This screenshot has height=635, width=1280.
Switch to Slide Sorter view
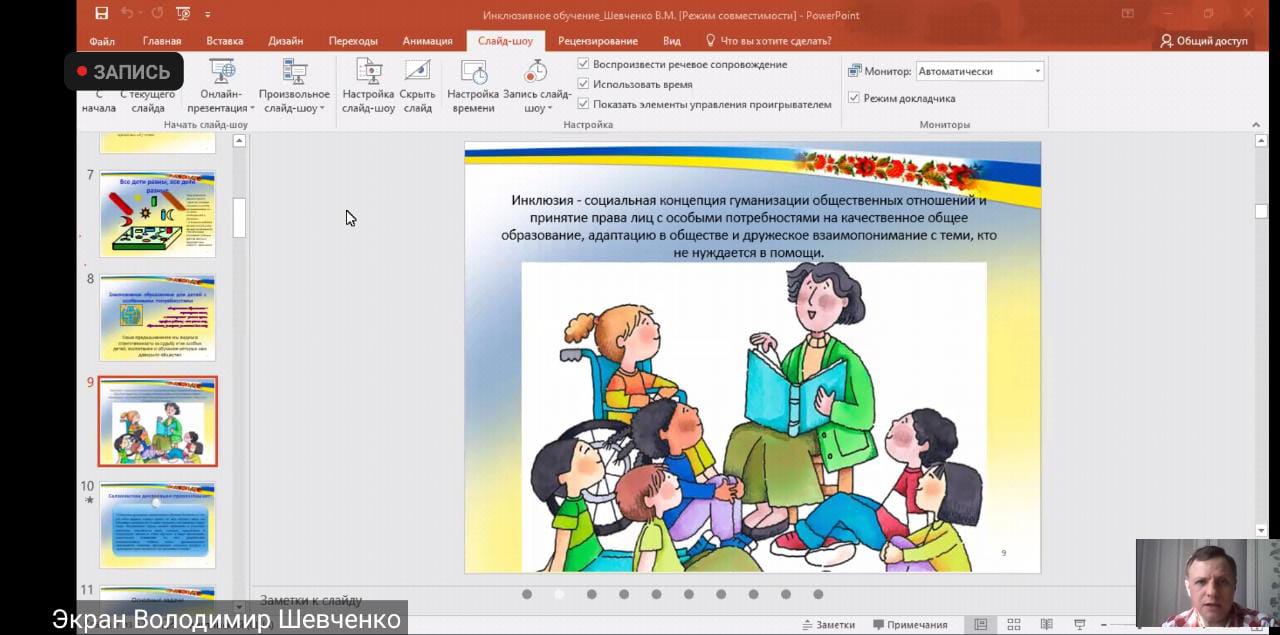tap(1013, 624)
